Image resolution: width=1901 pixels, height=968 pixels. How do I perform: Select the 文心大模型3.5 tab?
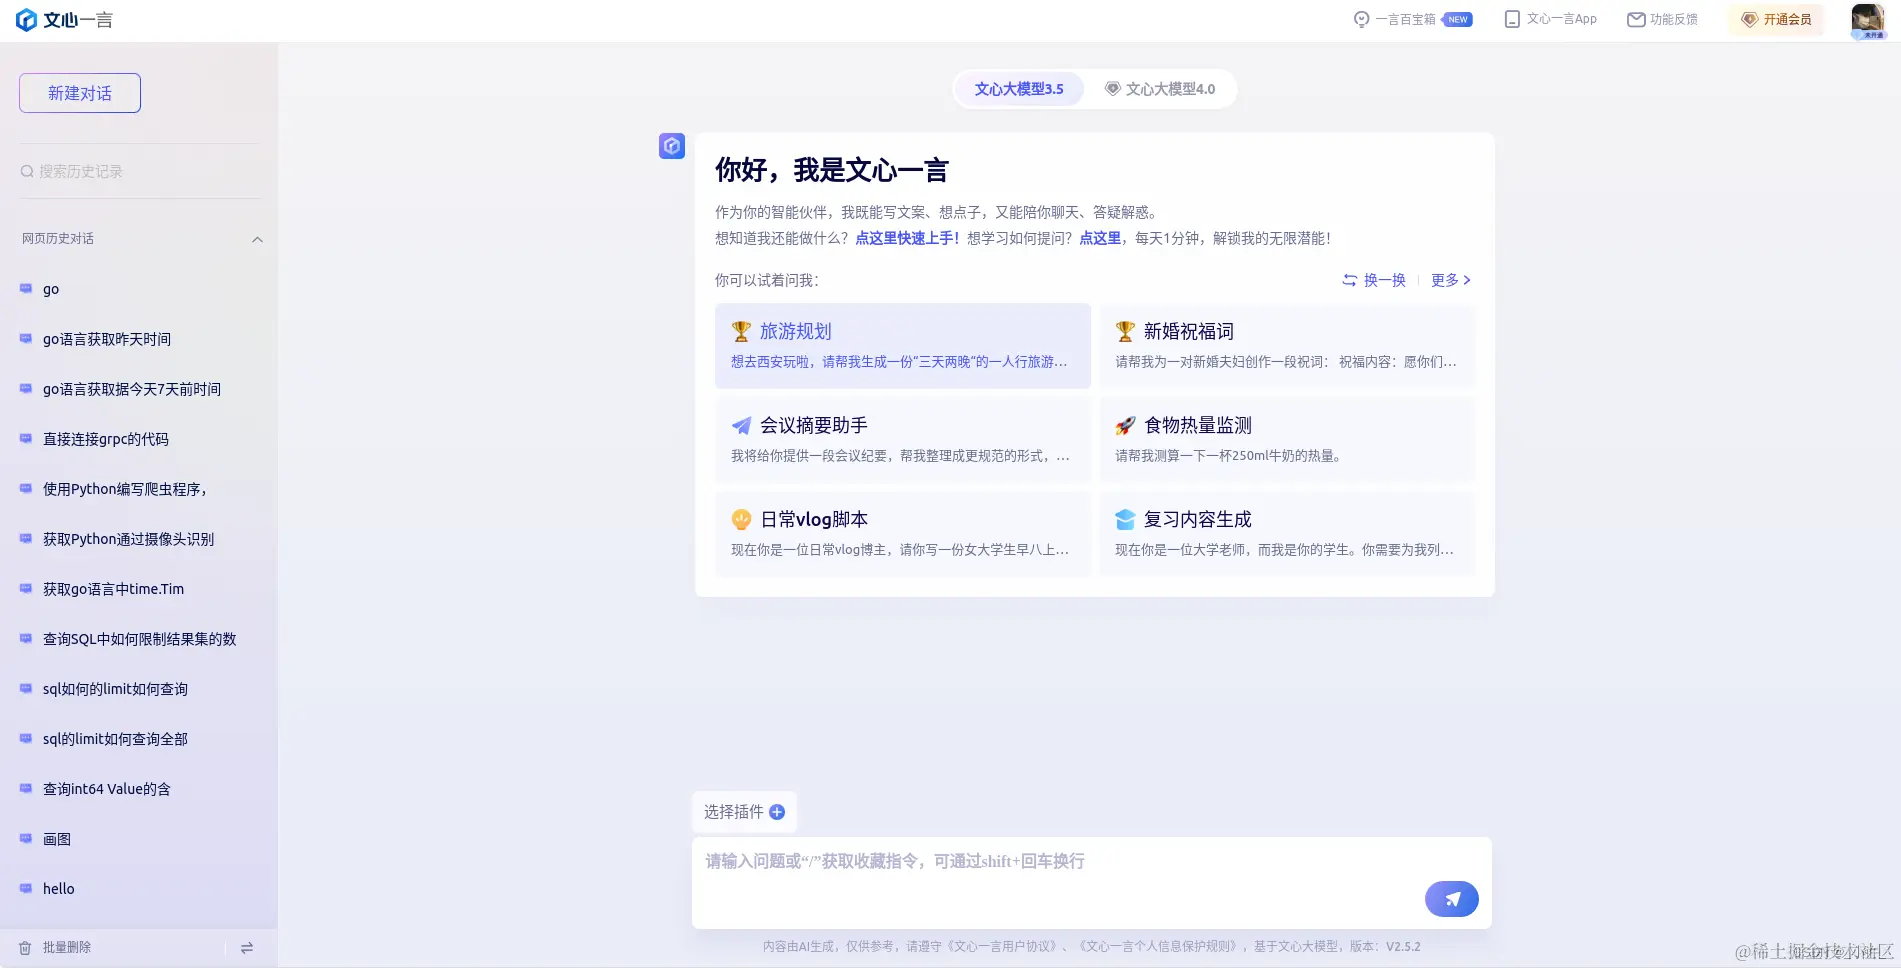click(x=1018, y=88)
